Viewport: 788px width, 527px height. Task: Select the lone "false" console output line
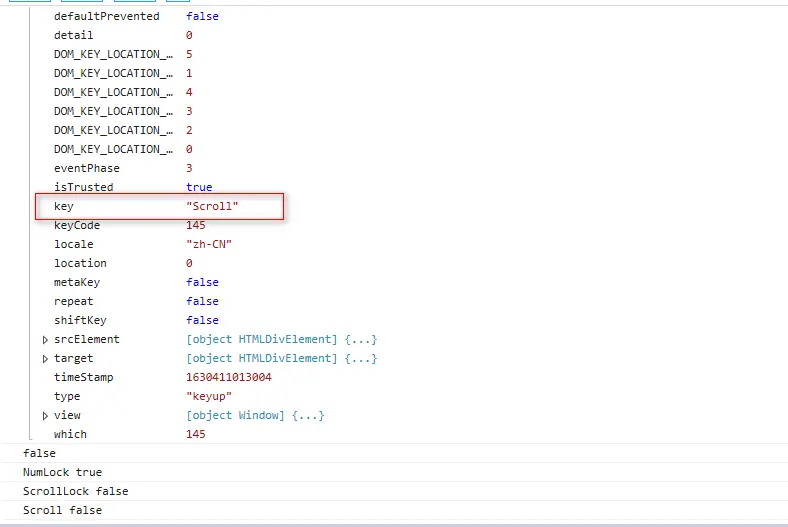pos(39,454)
